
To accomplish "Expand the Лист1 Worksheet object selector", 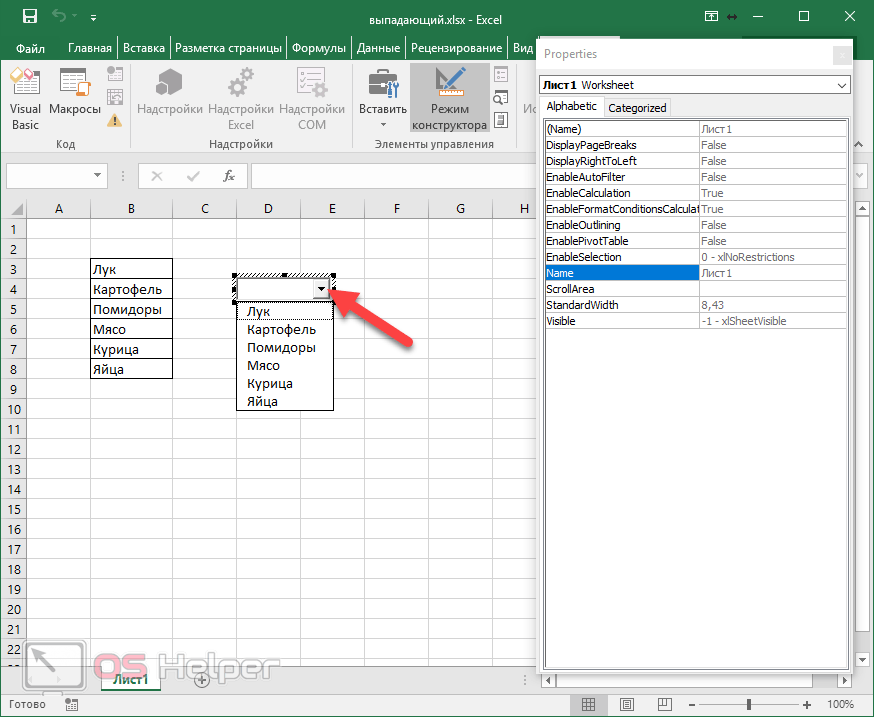I will [x=841, y=86].
